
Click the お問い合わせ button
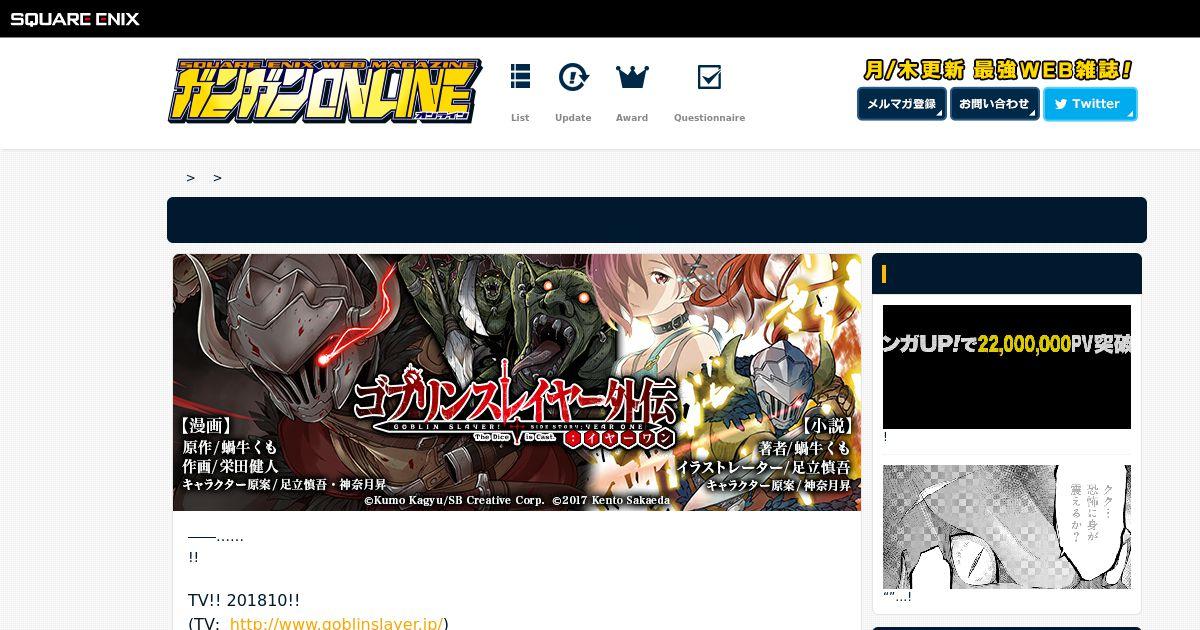[994, 104]
